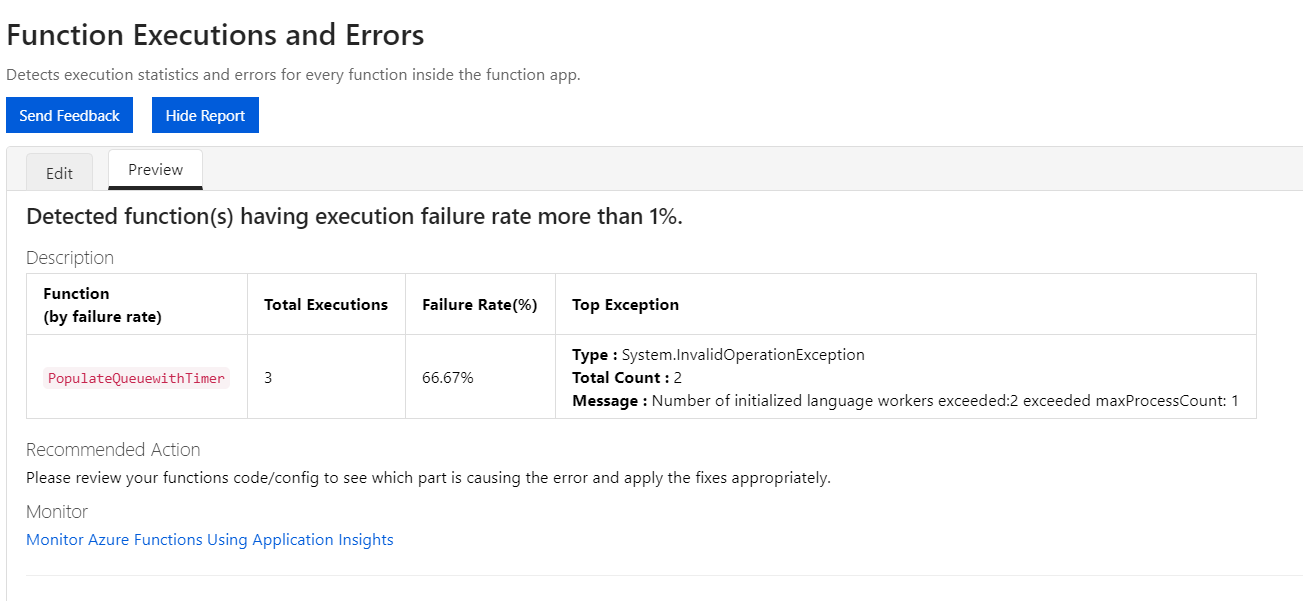
Task: Click the Function Executions and Errors heading
Action: (215, 34)
